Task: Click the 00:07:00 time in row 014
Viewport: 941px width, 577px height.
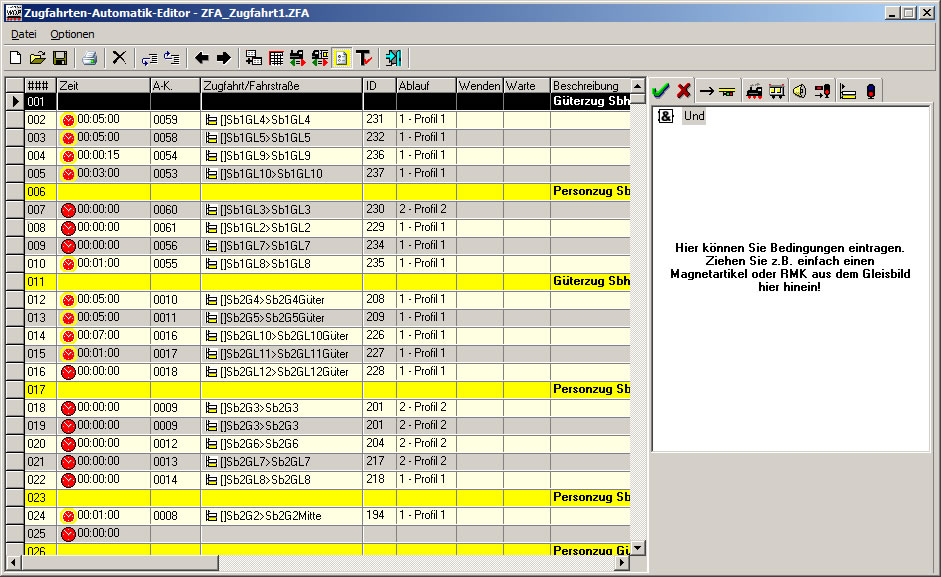Action: pyautogui.click(x=98, y=335)
